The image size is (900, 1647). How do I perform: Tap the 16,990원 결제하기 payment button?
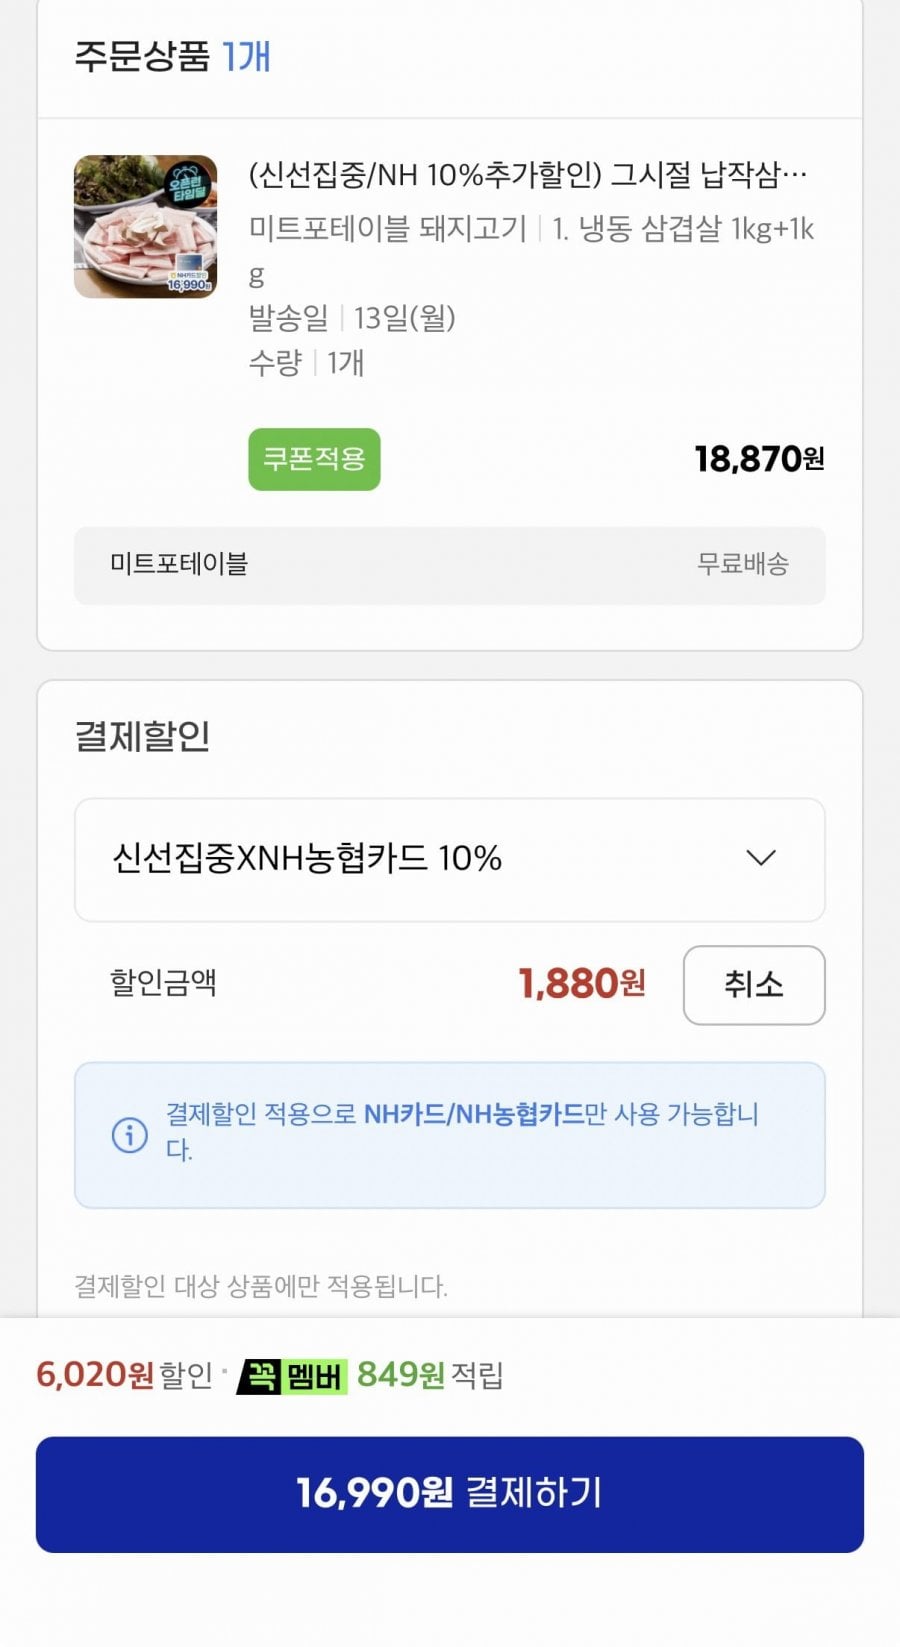tap(450, 1494)
